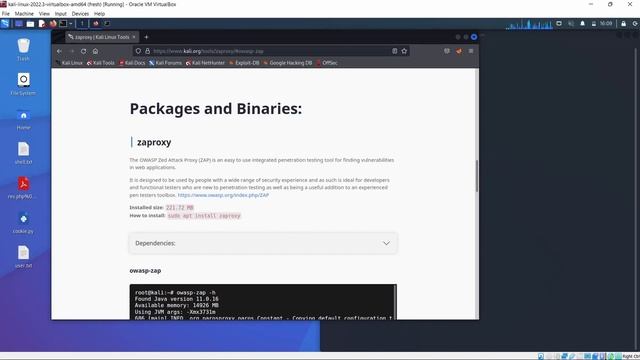Expand the terminal launcher dropdown arrow
Screen dimensions: 640x360
pyautogui.click(x=71, y=24)
